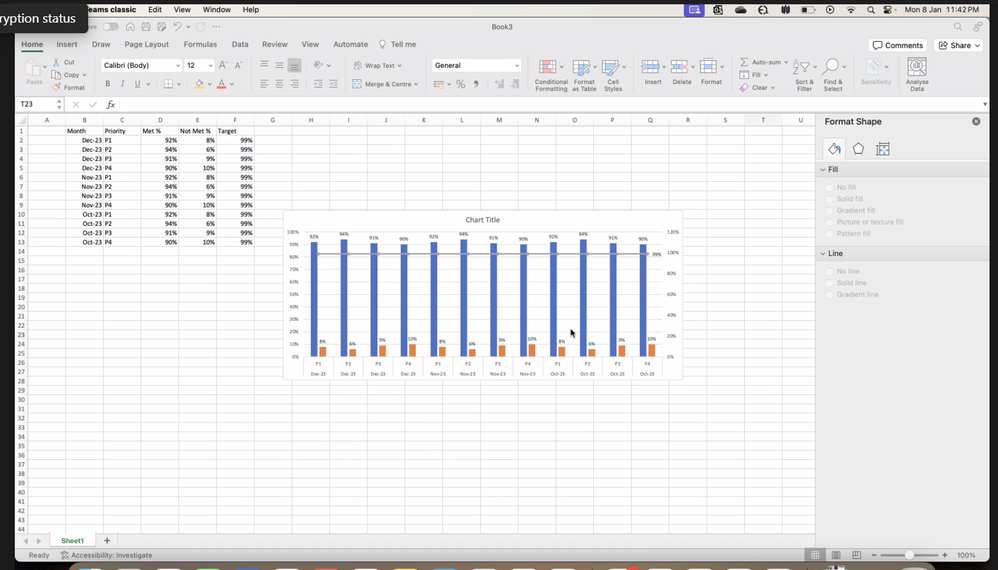Open Conditional Formatting

click(x=551, y=76)
